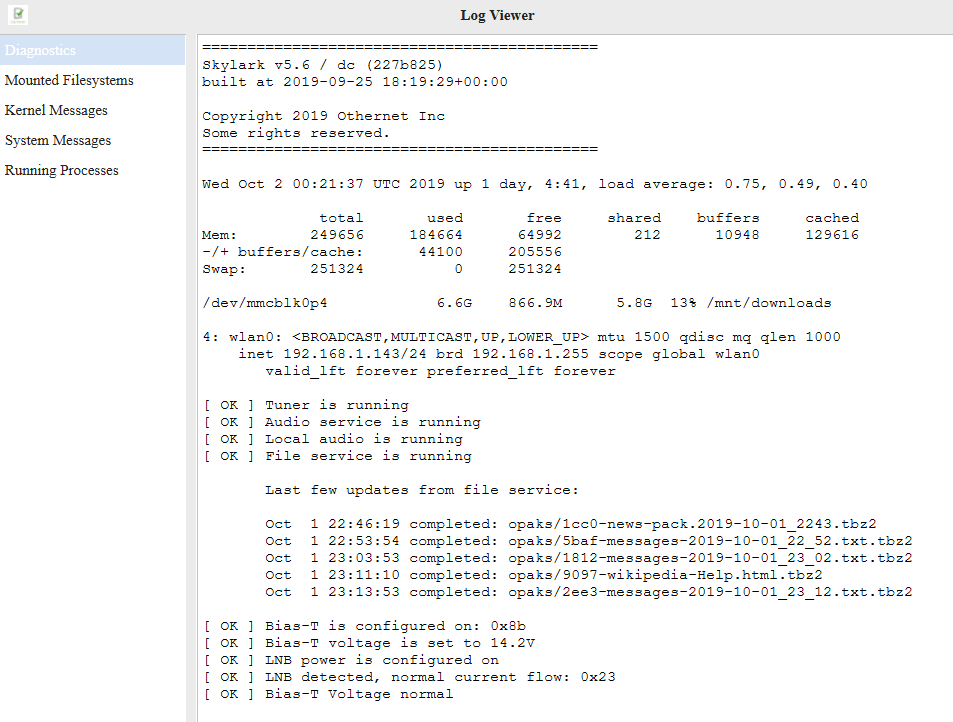This screenshot has height=722, width=953.
Task: Click the Mem row of memory table
Action: pyautogui.click(x=530, y=235)
